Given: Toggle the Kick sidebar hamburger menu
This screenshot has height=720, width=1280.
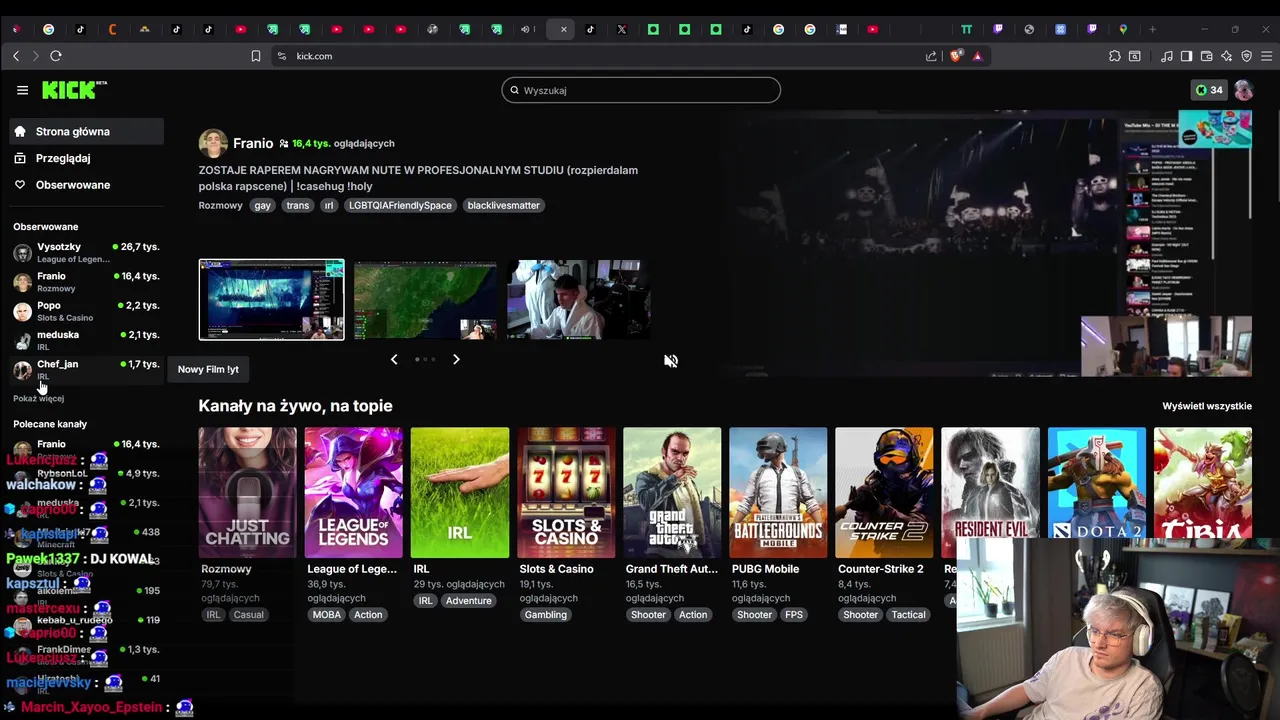Looking at the screenshot, I should [22, 90].
